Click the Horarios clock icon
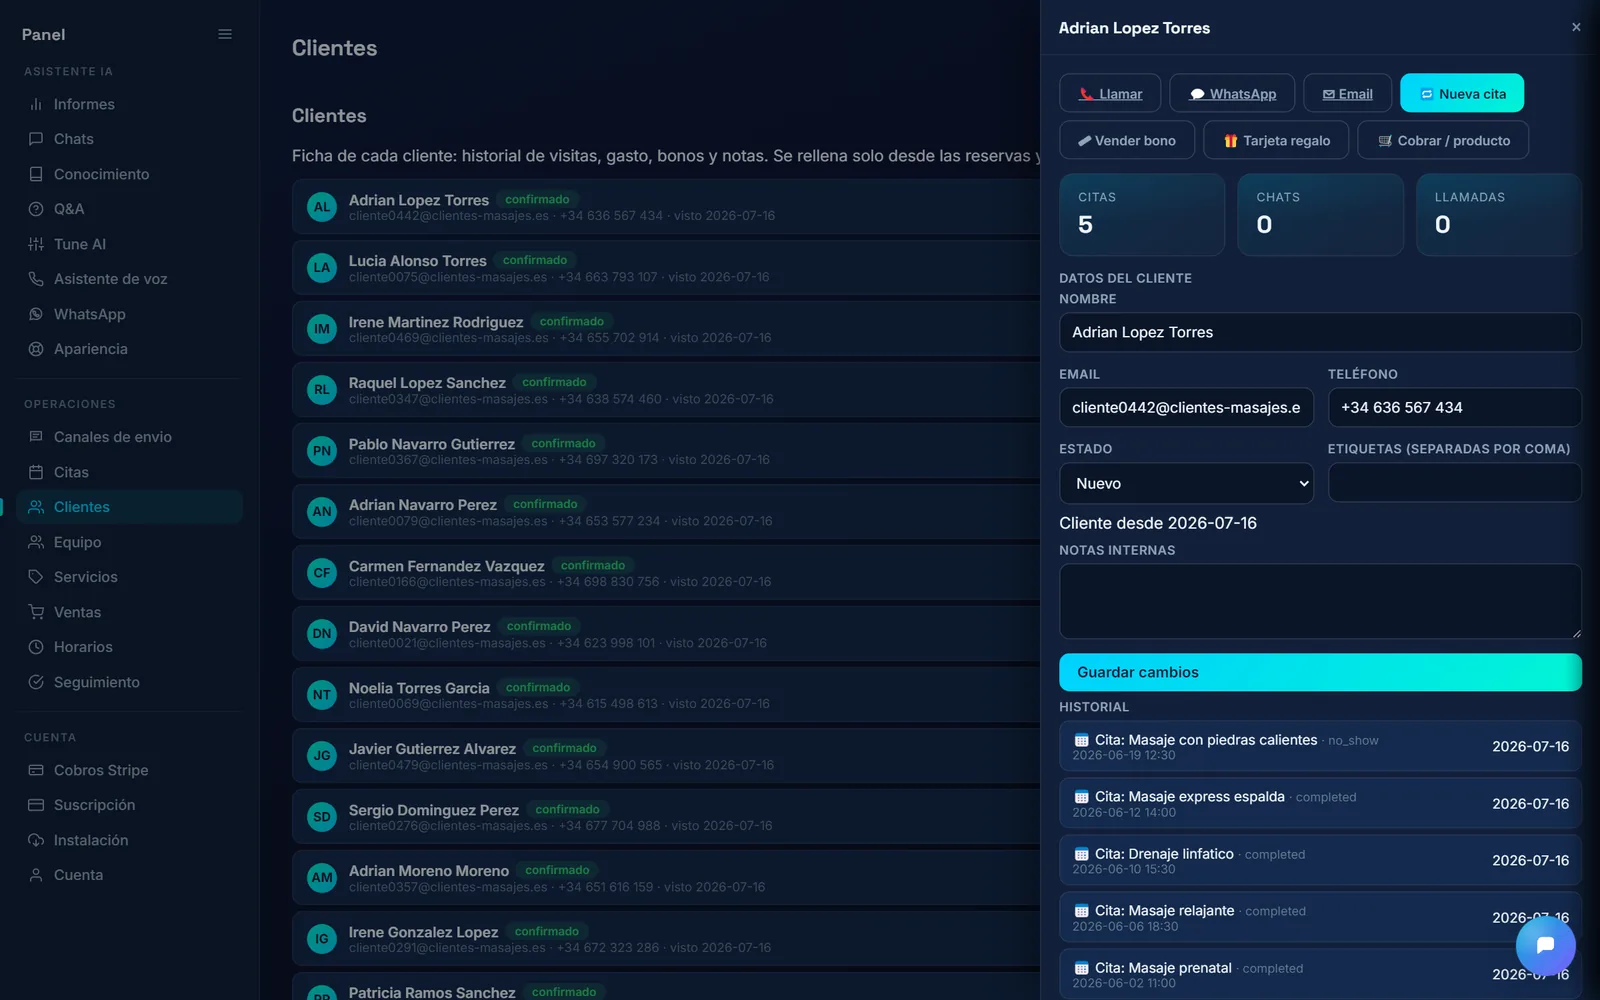The image size is (1600, 1000). coord(36,647)
